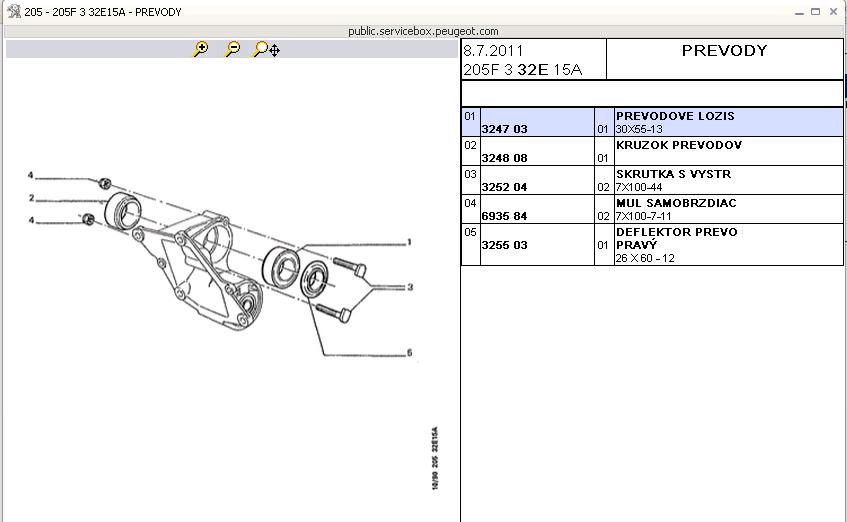Click the public.servicebox.peugeot.com address bar
The image size is (847, 522).
click(423, 31)
